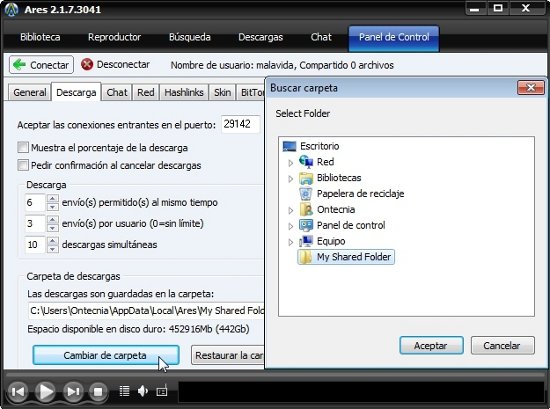Click the Red network icon in the tree
Image resolution: width=550 pixels, height=409 pixels.
pos(306,162)
